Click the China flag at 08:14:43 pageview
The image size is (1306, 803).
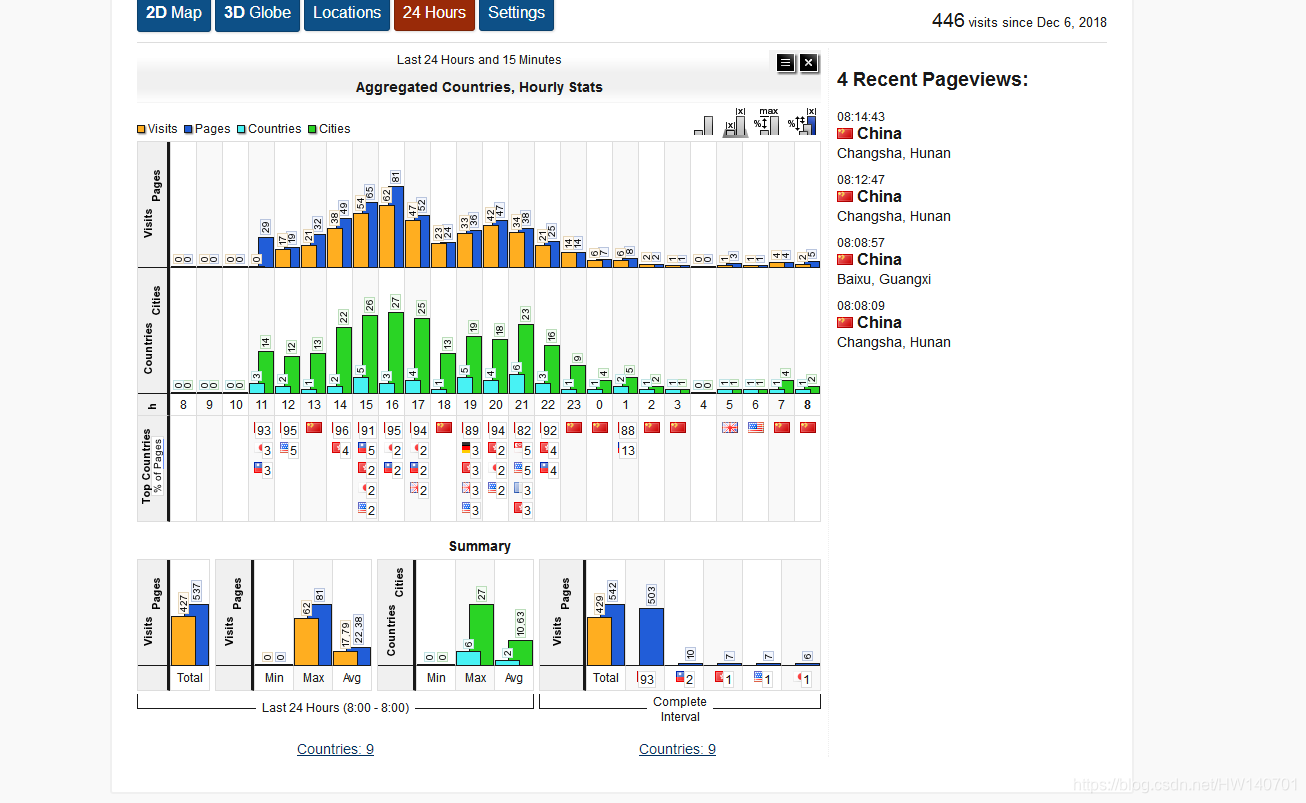tap(845, 134)
